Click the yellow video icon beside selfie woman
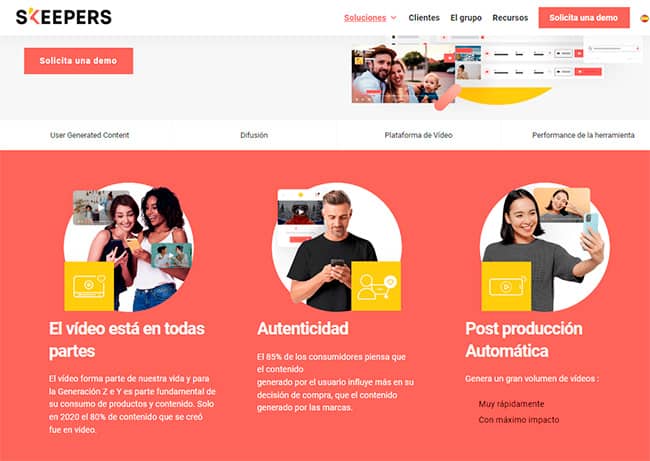This screenshot has height=461, width=650. (506, 286)
